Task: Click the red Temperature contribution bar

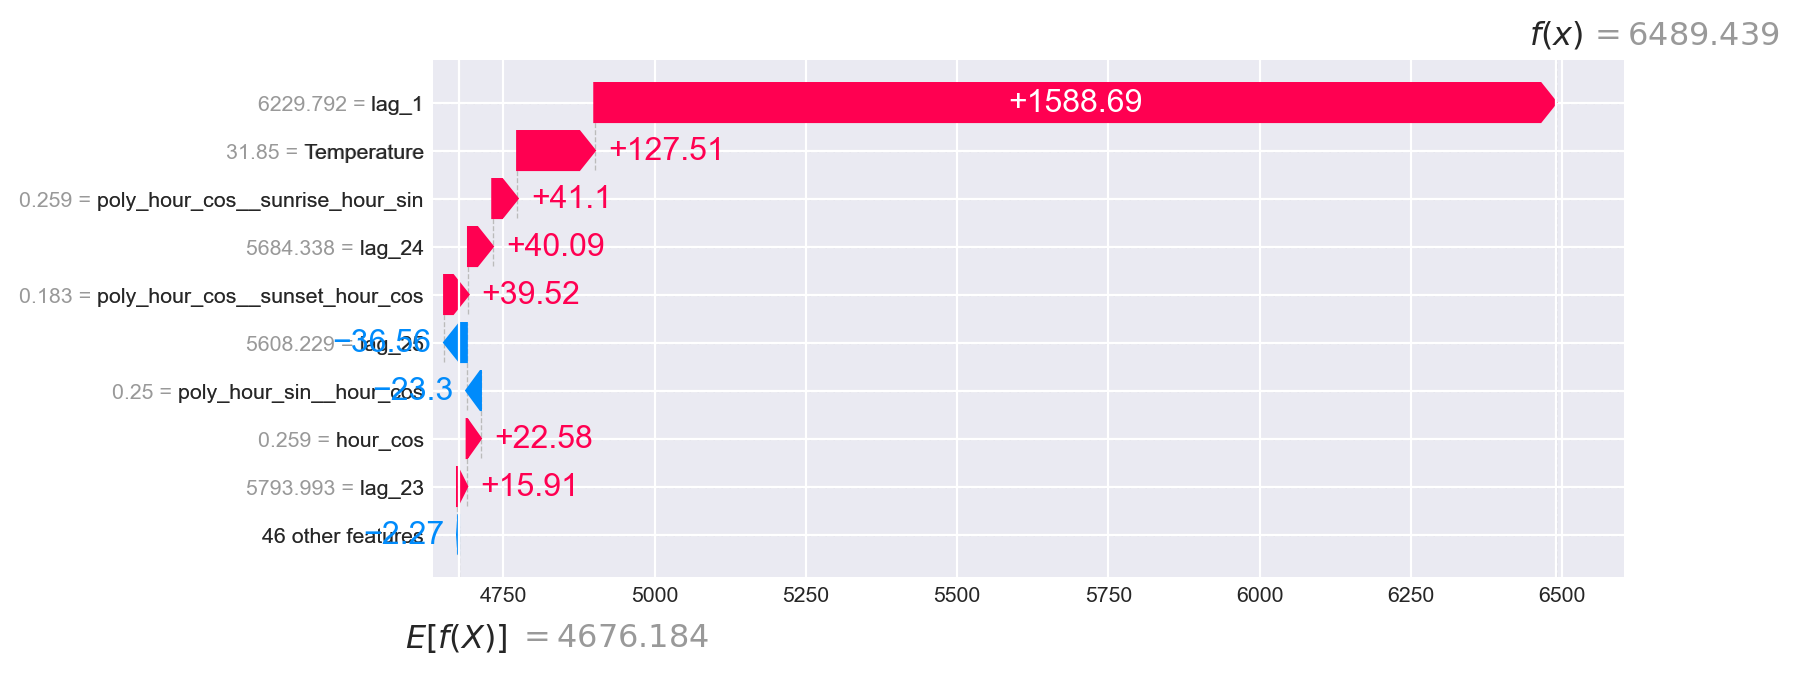Action: [554, 151]
